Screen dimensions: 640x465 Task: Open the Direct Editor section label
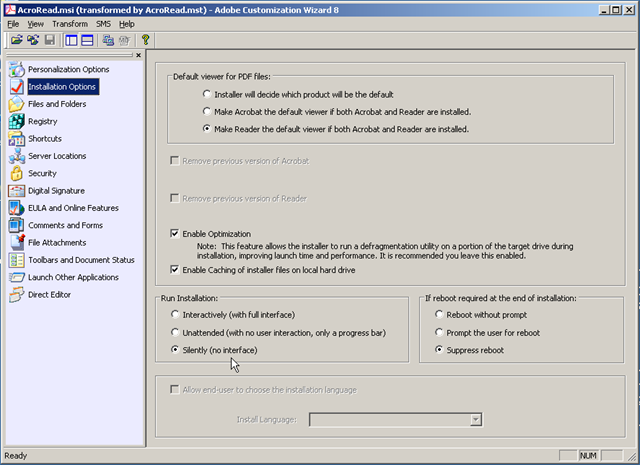(49, 295)
